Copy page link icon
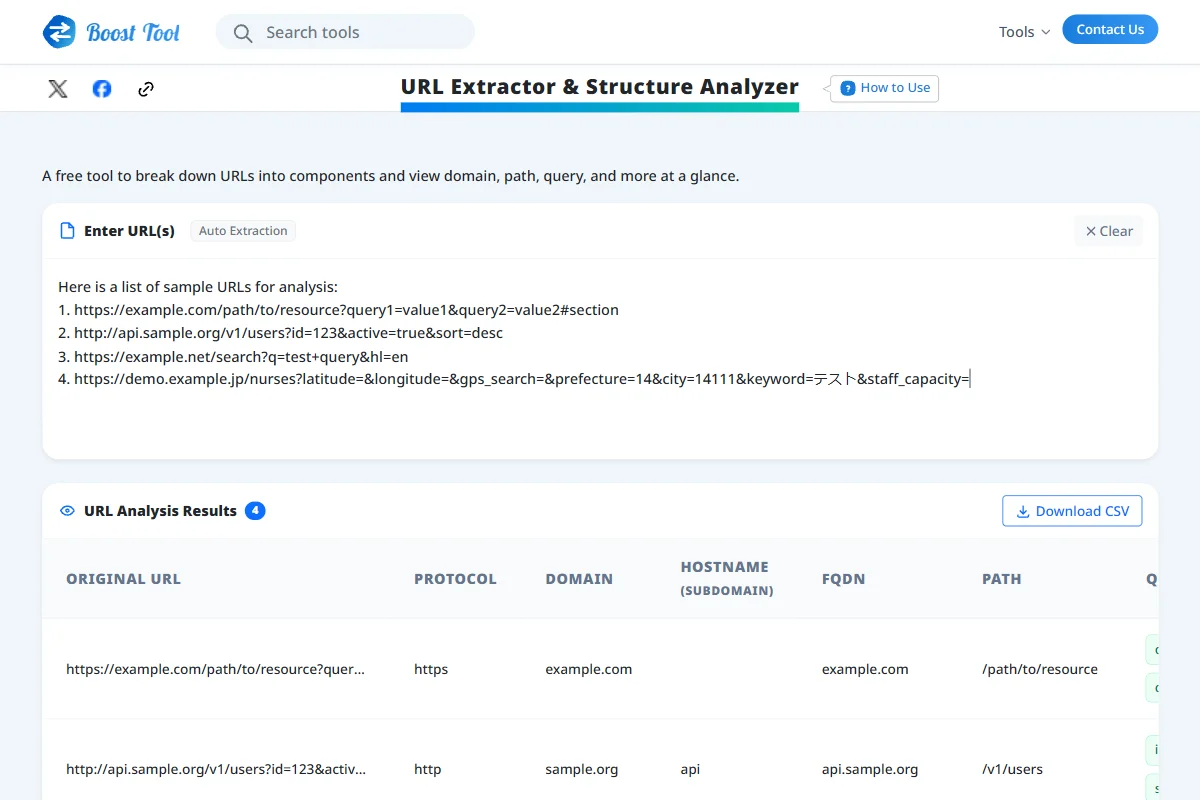Viewport: 1200px width, 800px height. pyautogui.click(x=146, y=89)
